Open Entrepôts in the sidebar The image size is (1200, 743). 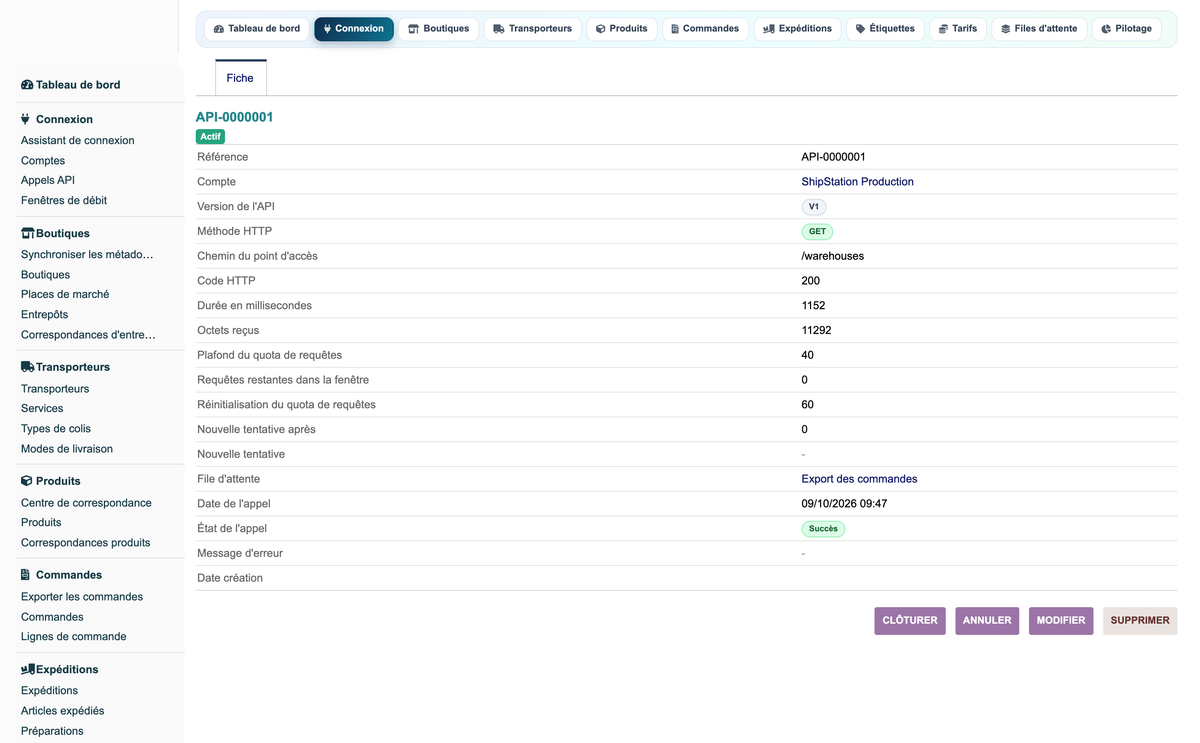click(45, 315)
